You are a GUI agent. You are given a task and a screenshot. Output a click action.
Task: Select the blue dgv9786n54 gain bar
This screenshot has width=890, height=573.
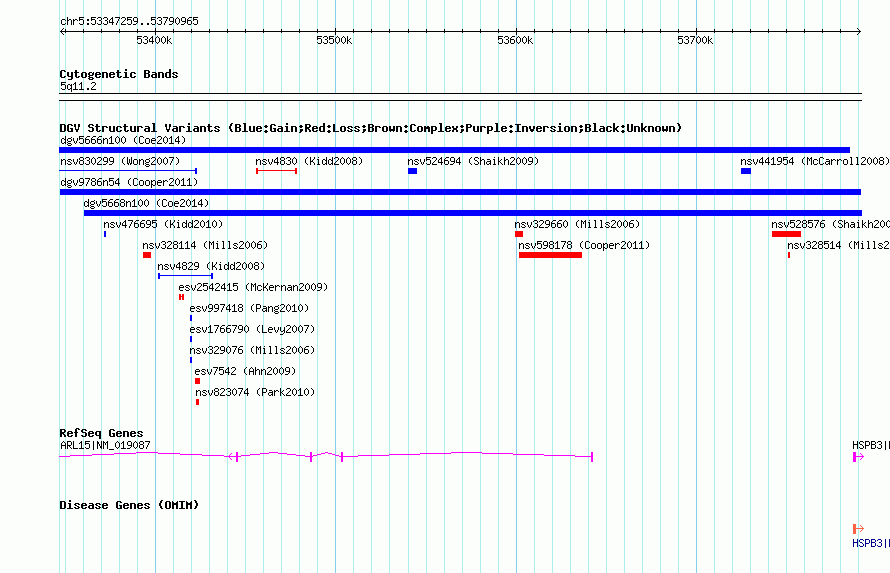(x=460, y=192)
